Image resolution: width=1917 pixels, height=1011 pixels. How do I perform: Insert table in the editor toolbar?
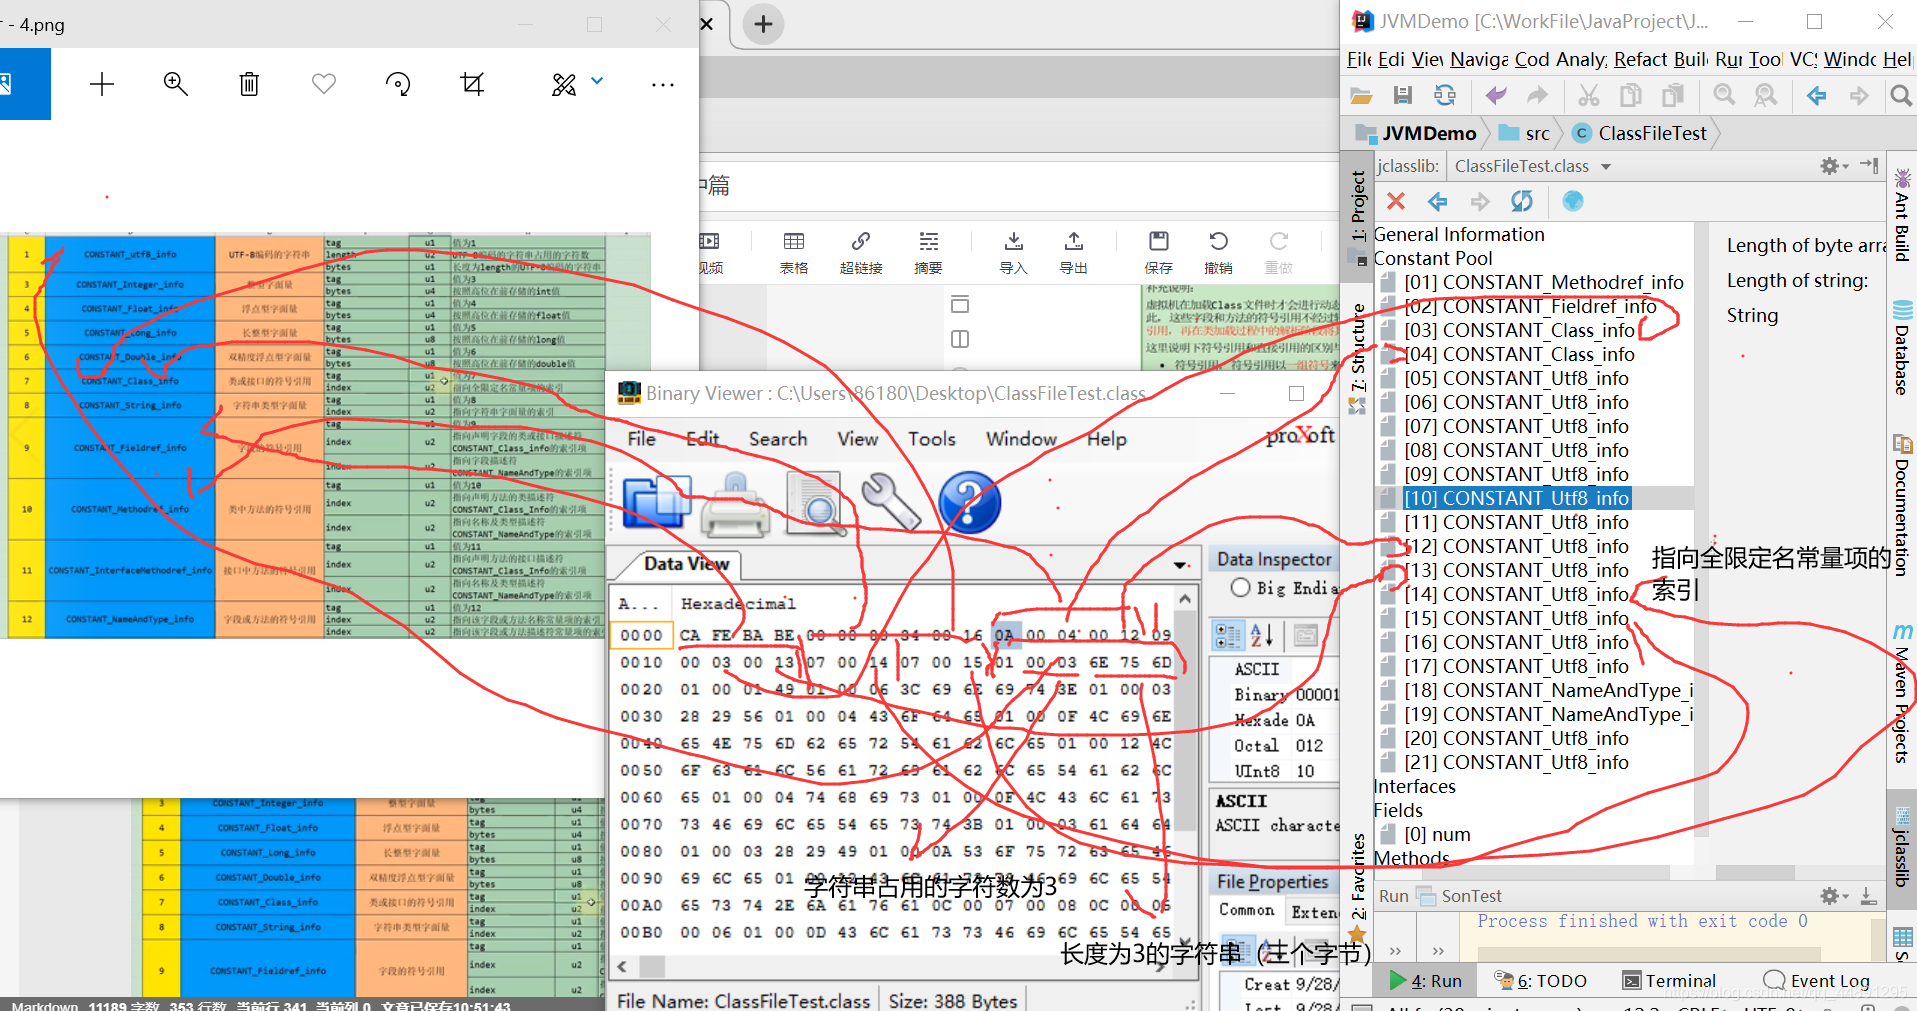(x=794, y=252)
